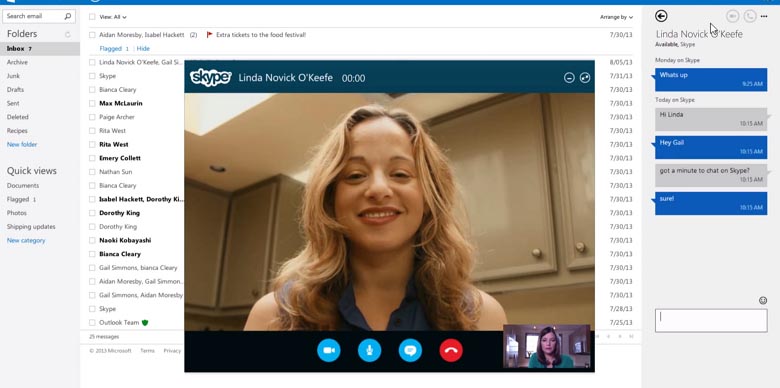
Task: Open the Terms footer link
Action: click(x=147, y=351)
